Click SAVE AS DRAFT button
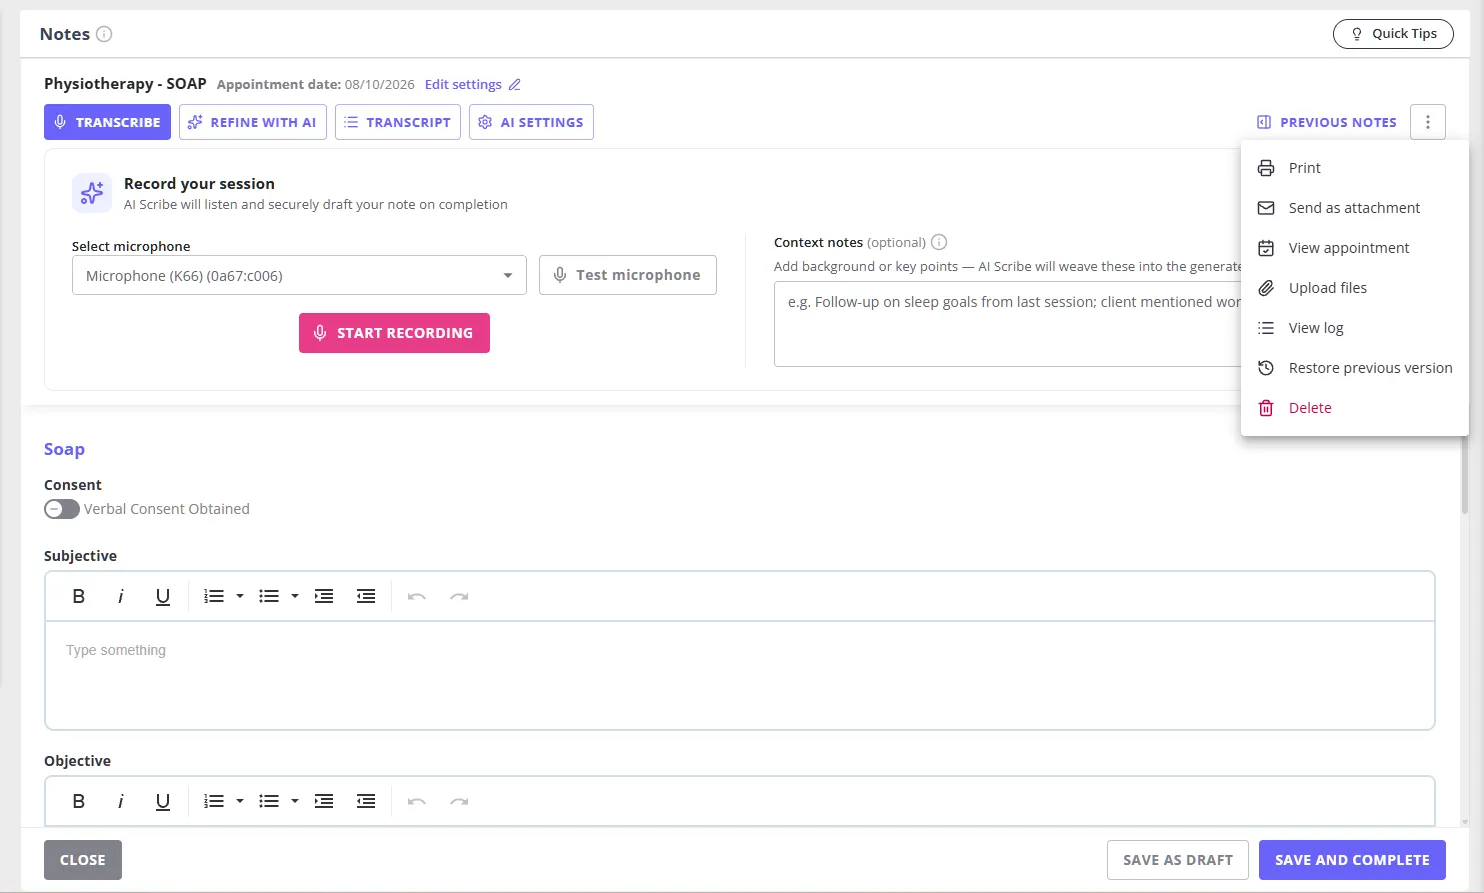Image resolution: width=1484 pixels, height=893 pixels. [x=1178, y=860]
